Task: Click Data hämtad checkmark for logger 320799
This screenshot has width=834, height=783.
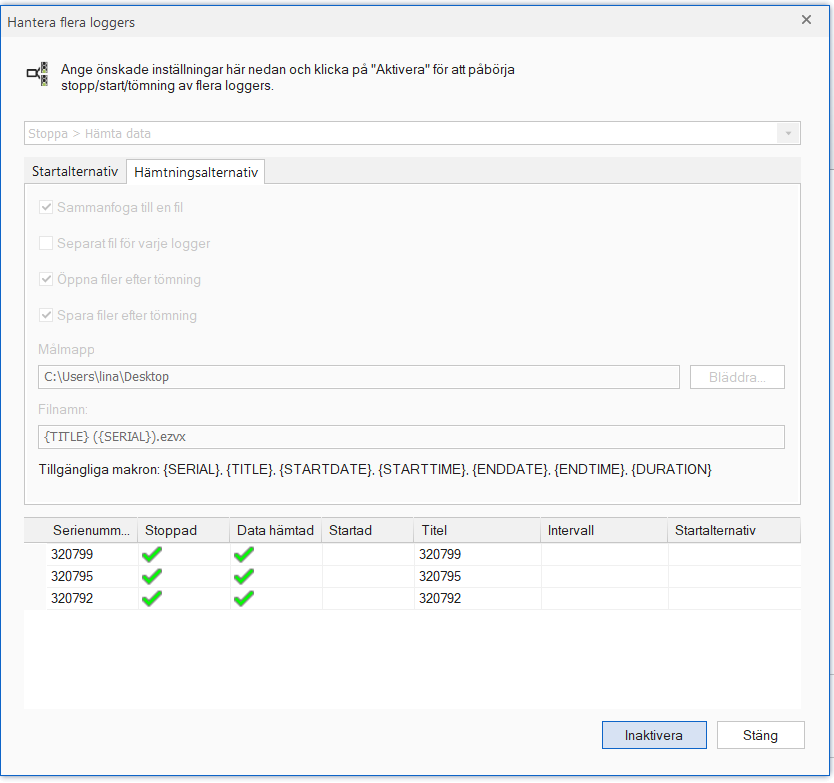Action: 244,554
